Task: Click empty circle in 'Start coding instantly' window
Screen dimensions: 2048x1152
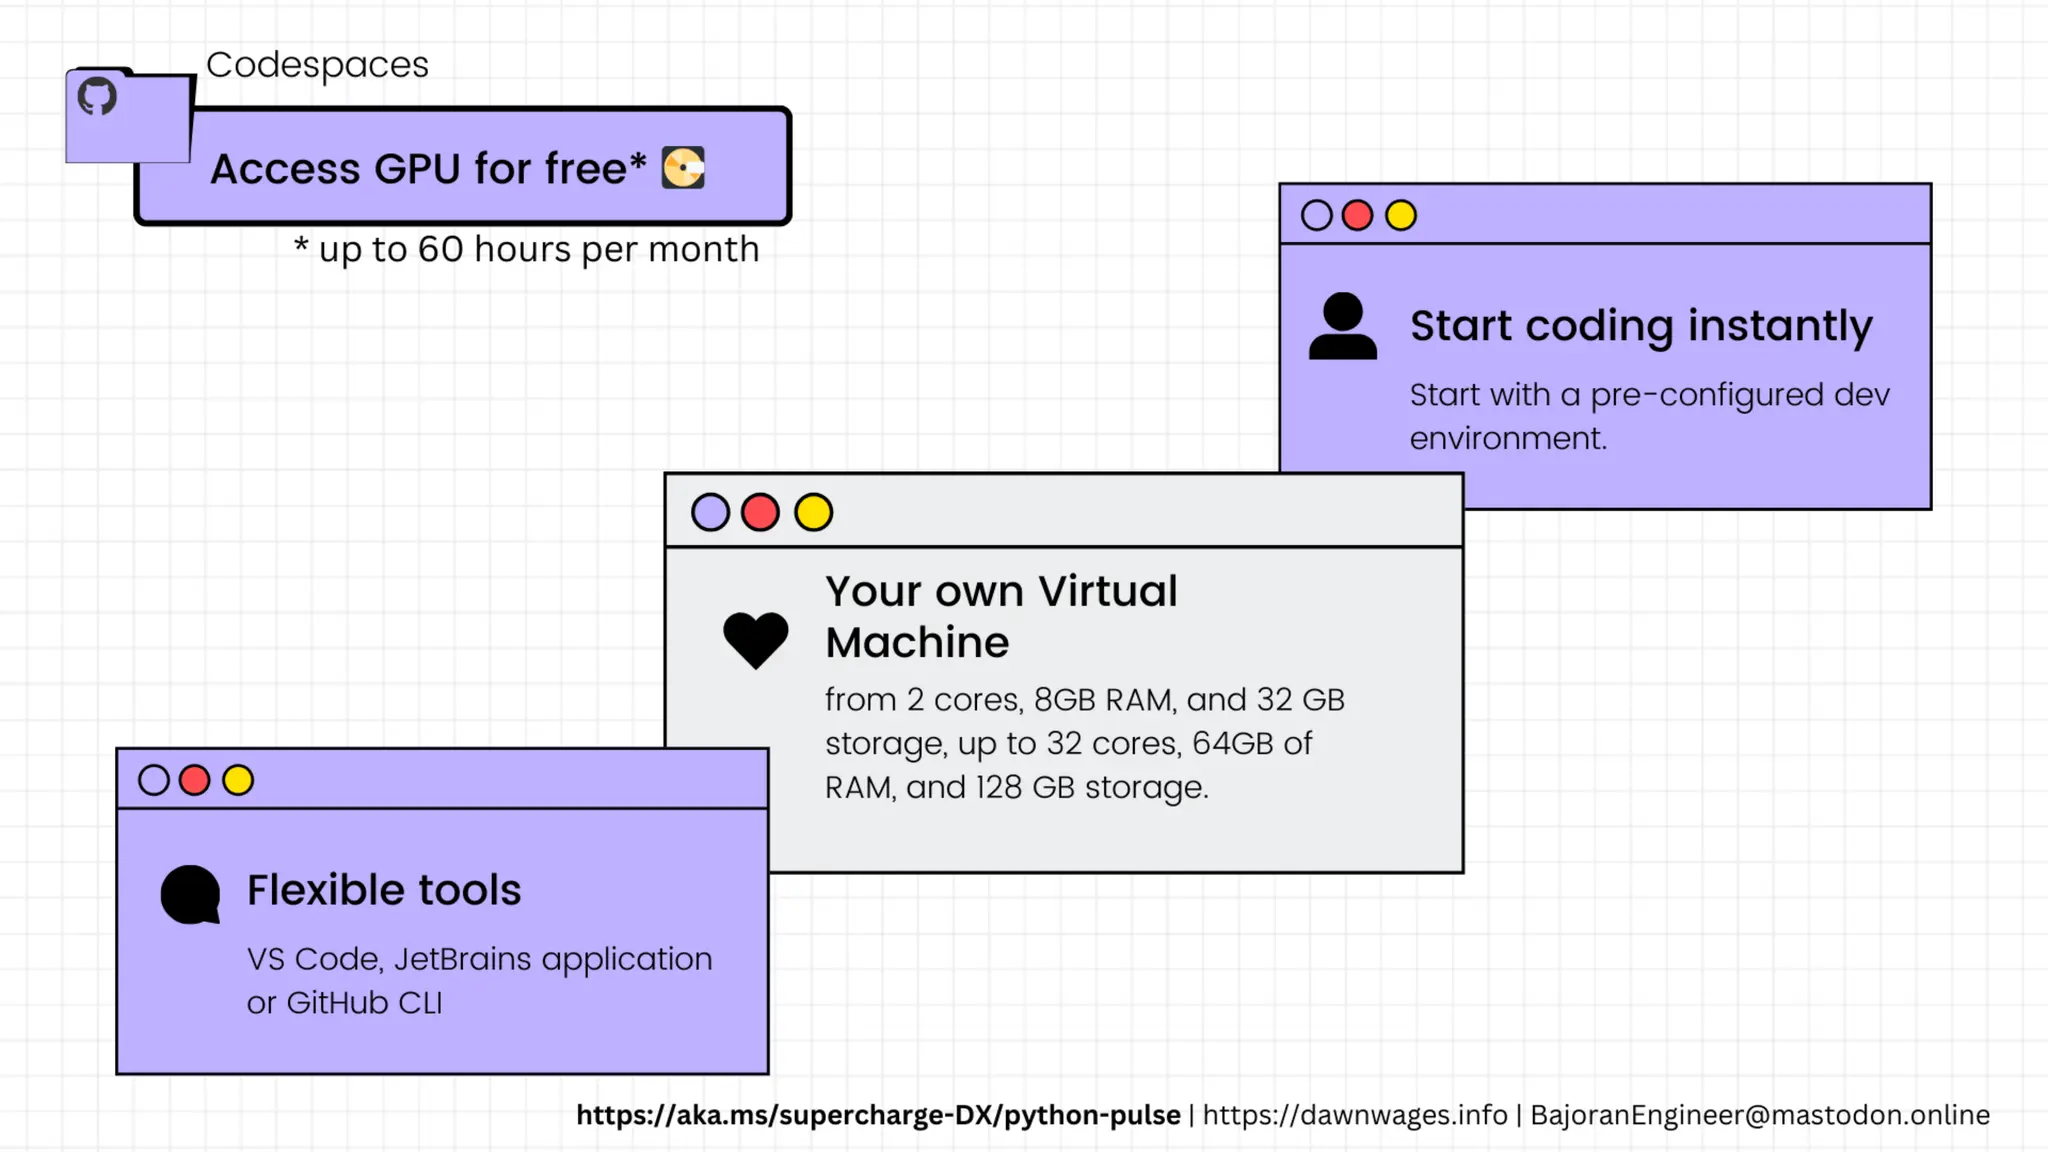Action: [x=1316, y=215]
